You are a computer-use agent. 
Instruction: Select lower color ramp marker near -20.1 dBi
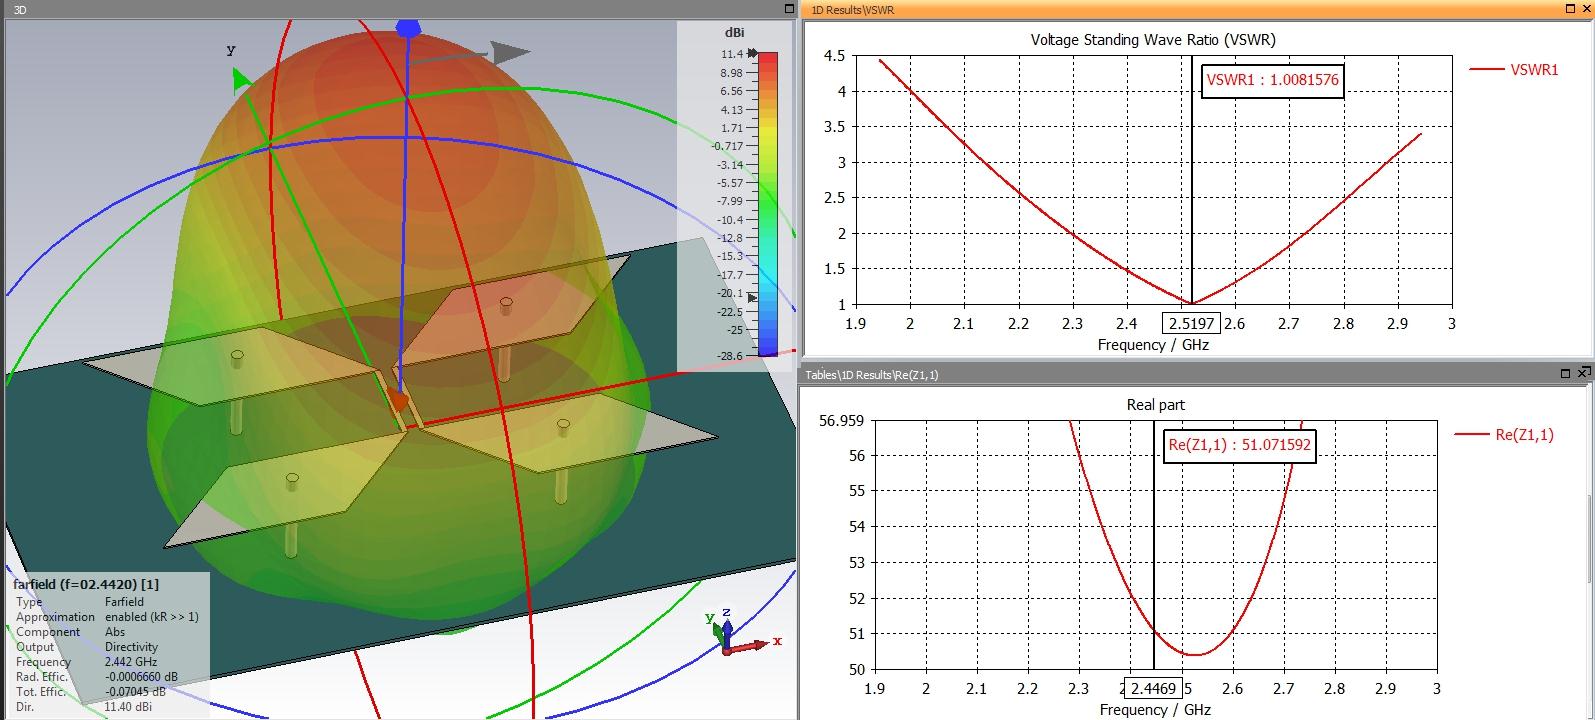point(752,297)
